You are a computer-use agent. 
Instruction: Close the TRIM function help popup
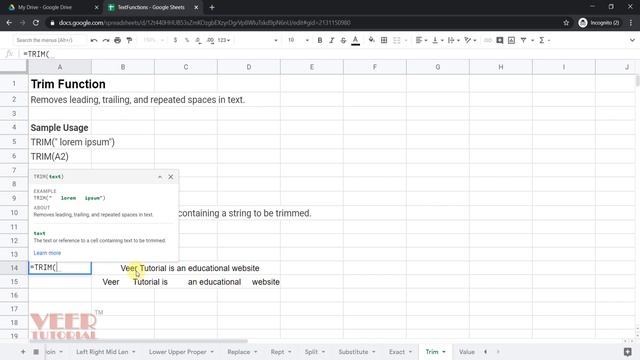point(171,177)
